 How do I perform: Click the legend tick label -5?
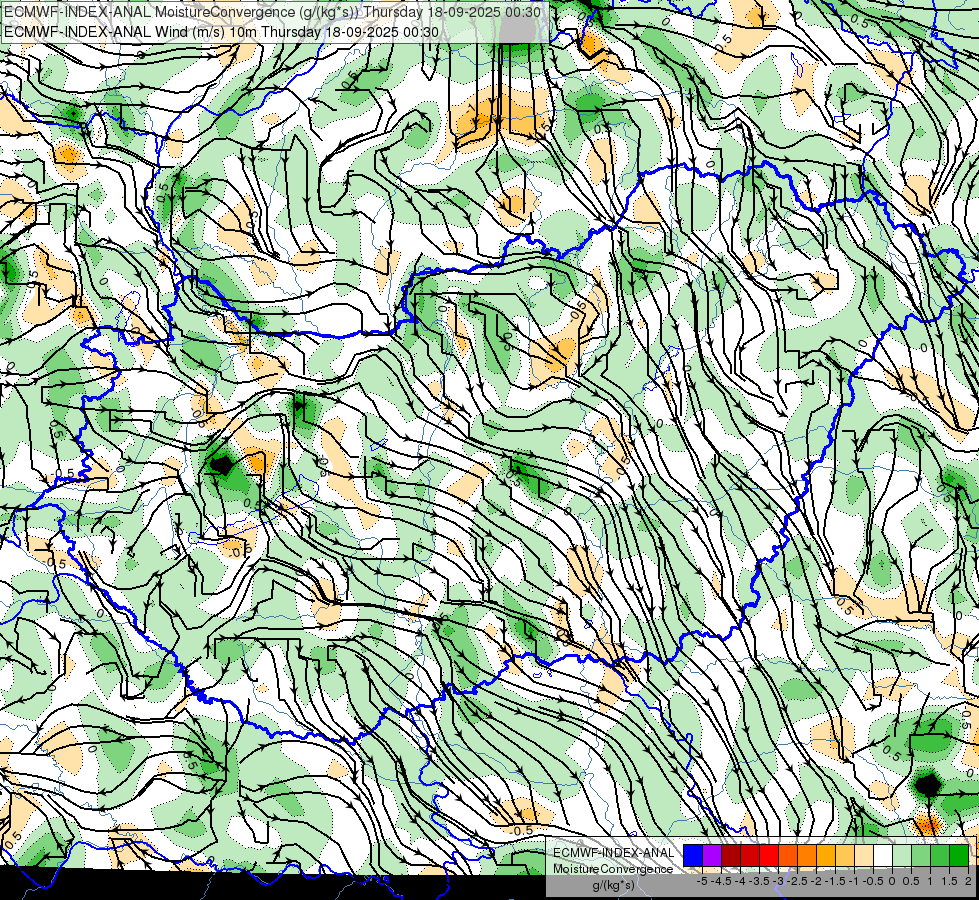[702, 881]
